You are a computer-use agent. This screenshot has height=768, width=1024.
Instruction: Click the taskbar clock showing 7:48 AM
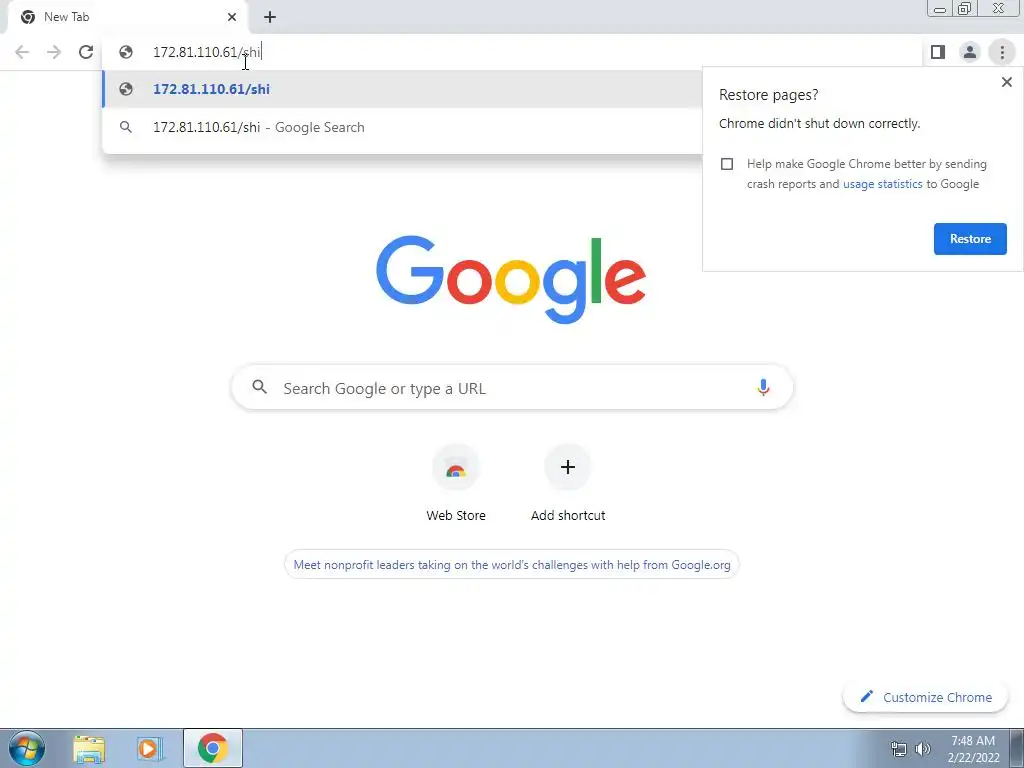(x=973, y=749)
